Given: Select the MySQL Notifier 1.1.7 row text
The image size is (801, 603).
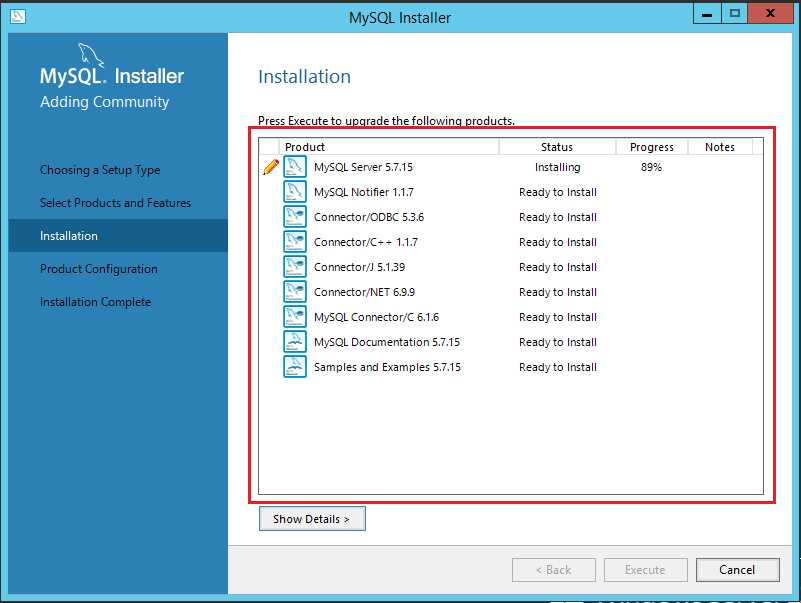Looking at the screenshot, I should coord(364,192).
